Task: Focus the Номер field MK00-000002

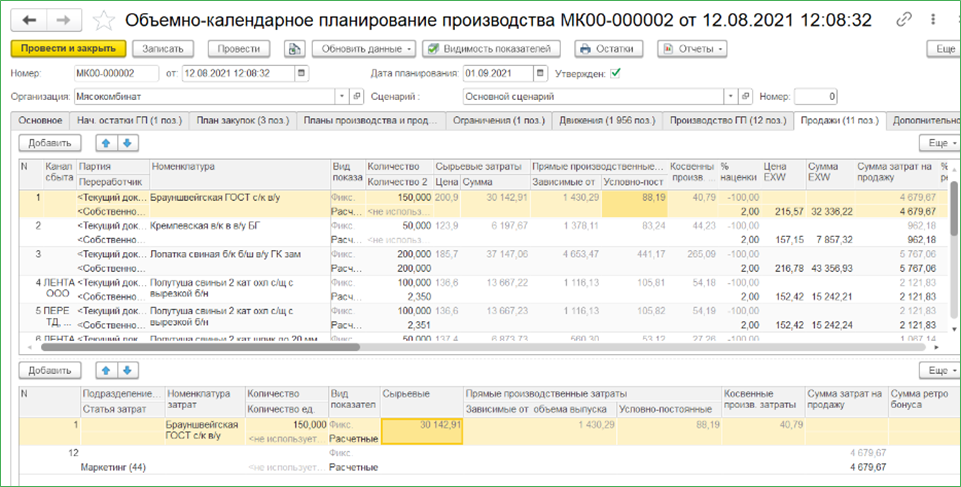Action: (x=116, y=74)
